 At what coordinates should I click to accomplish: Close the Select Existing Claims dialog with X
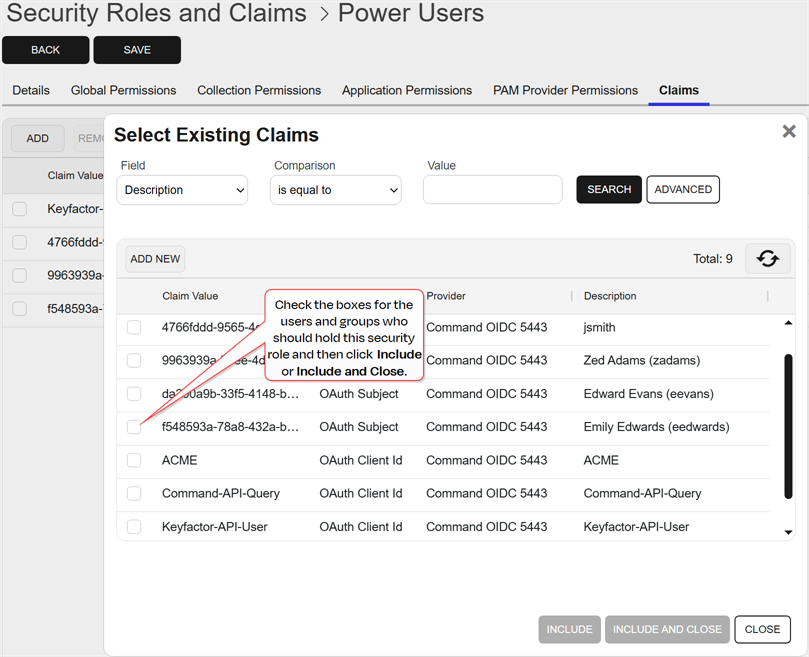coord(788,131)
